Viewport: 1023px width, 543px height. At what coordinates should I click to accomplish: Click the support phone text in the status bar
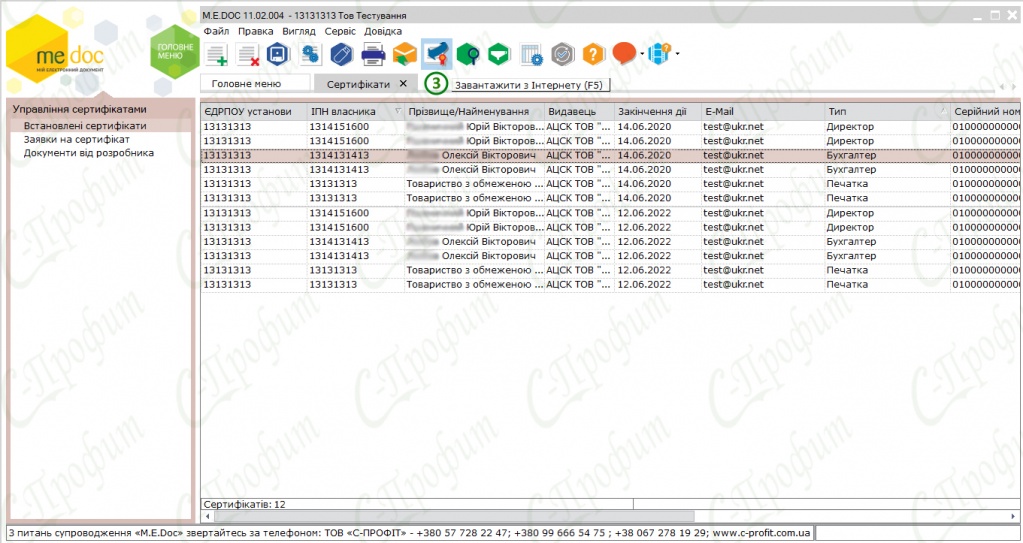coord(410,533)
